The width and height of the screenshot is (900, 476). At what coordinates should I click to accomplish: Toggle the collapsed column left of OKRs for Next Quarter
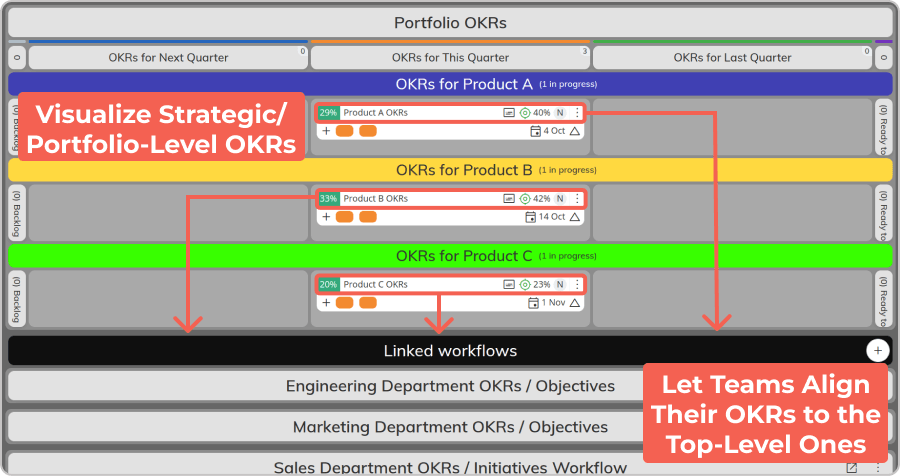click(x=17, y=57)
